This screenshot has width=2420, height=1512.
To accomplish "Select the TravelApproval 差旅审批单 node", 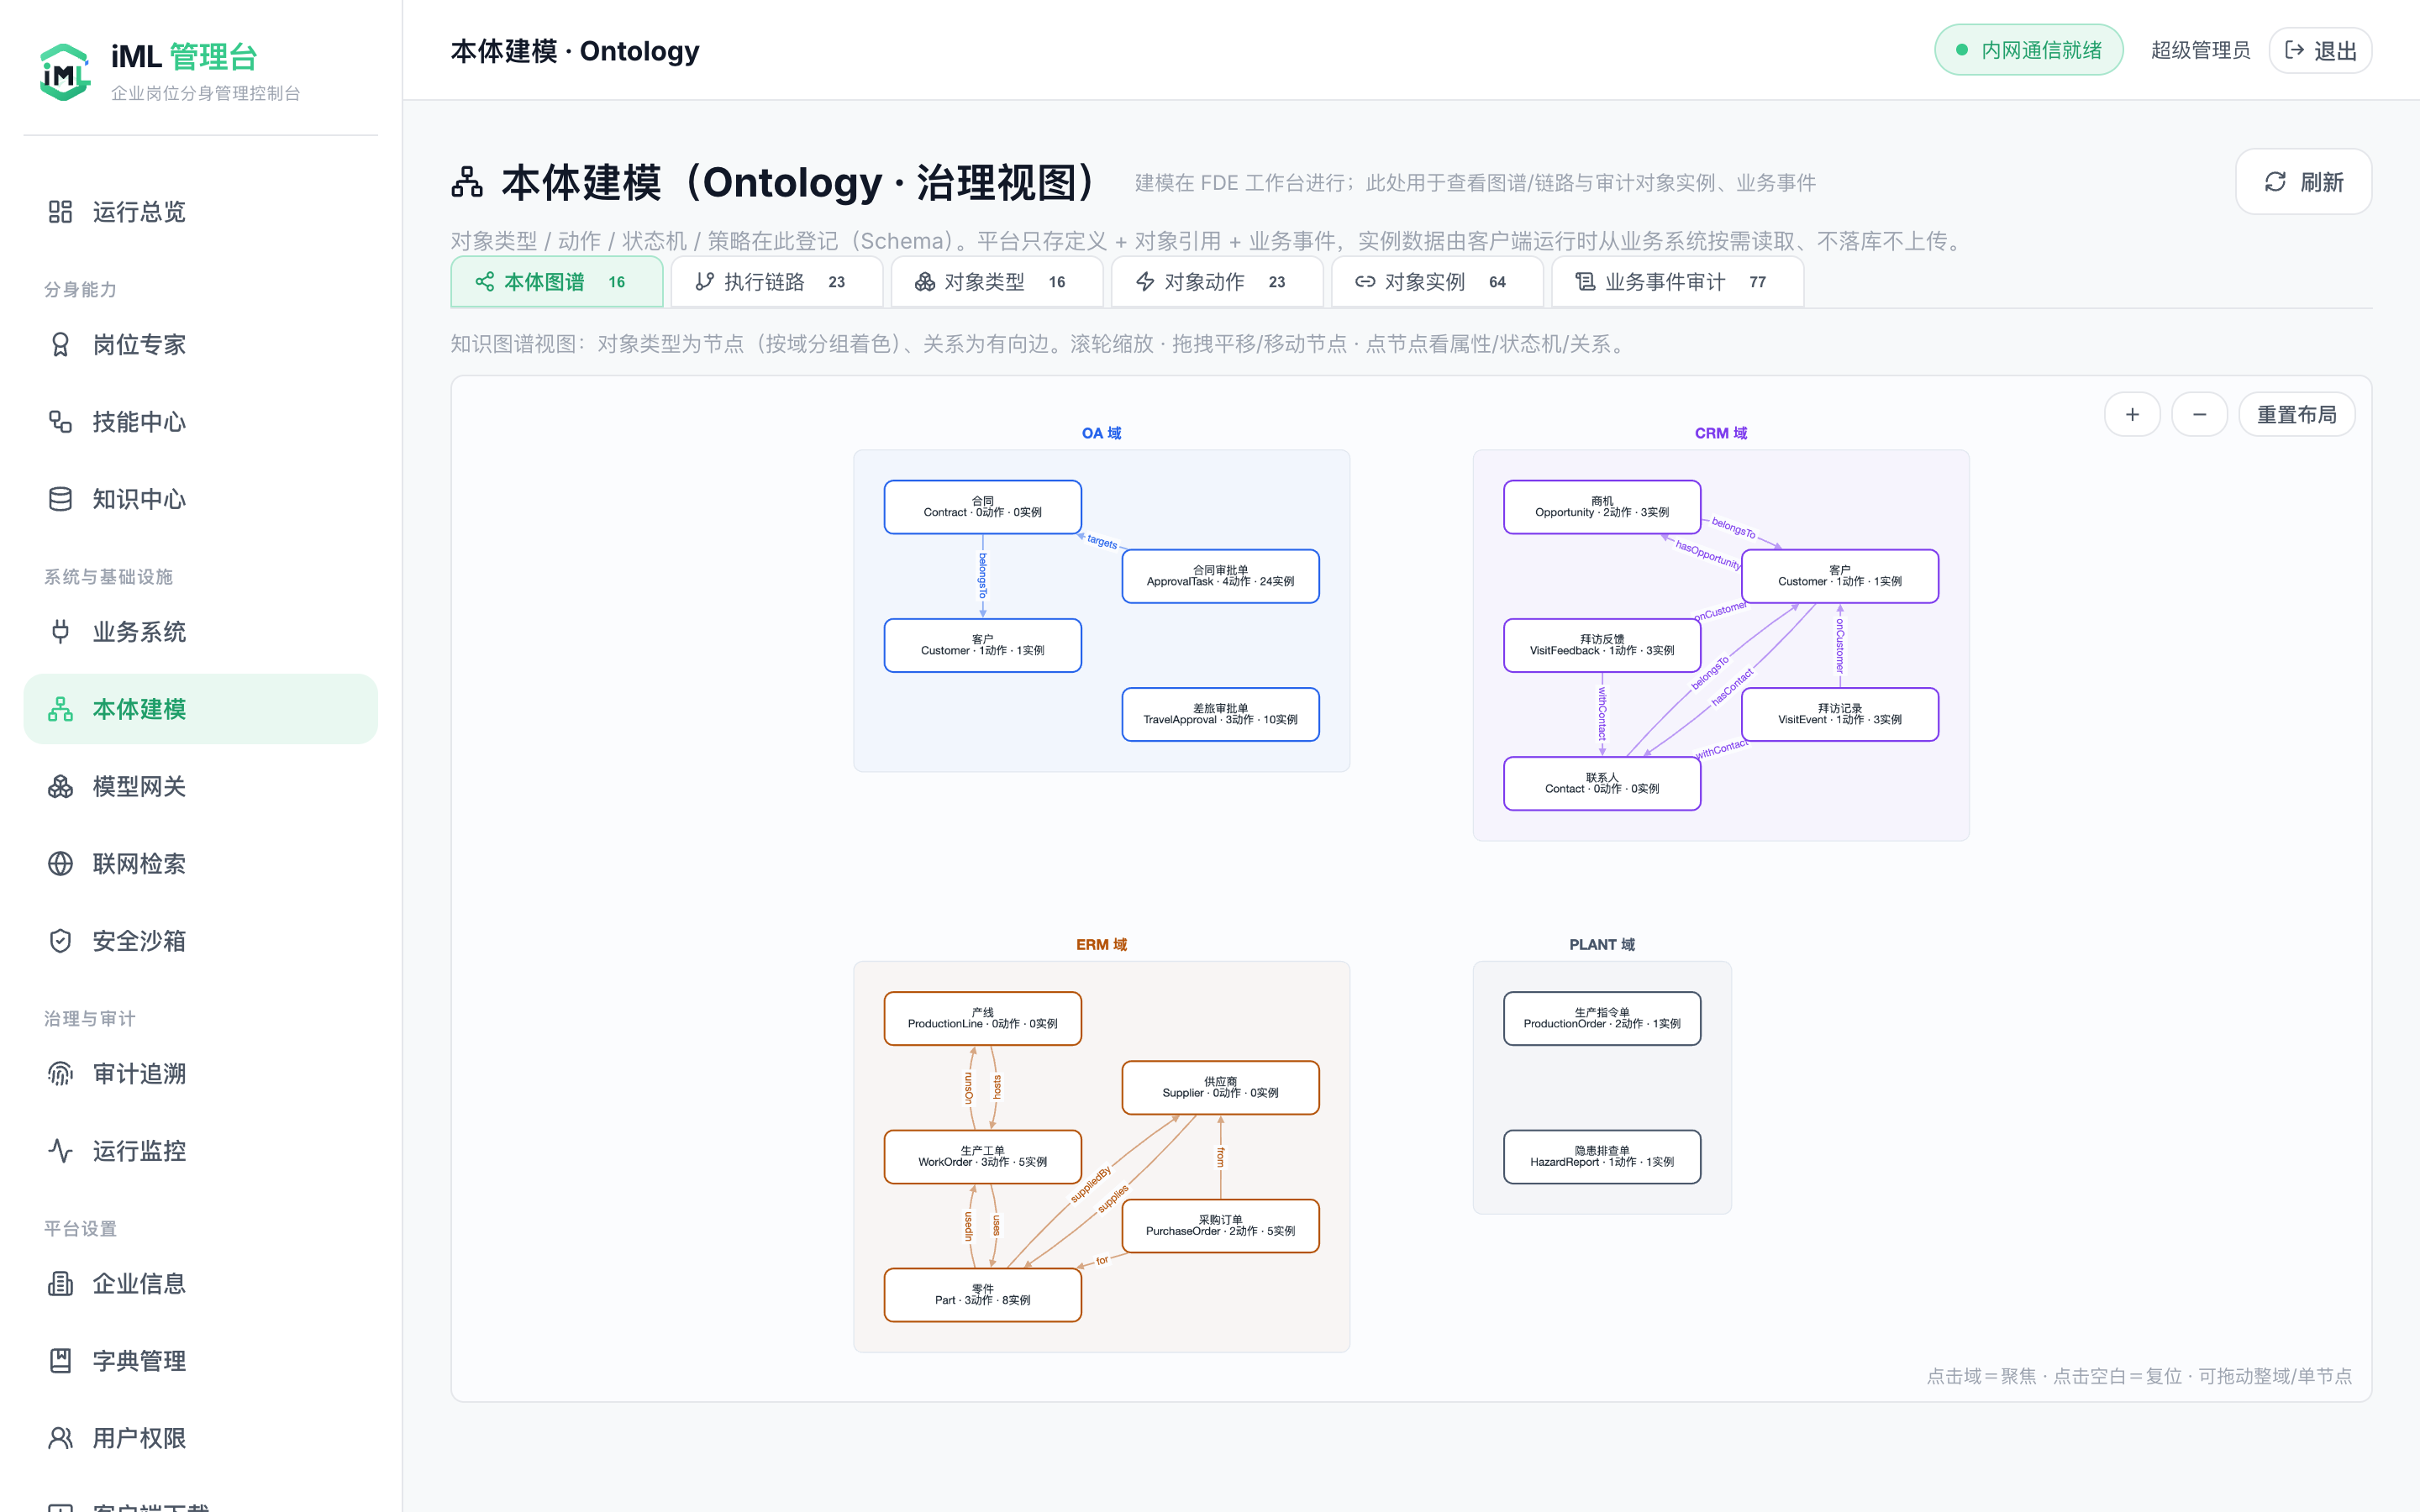I will click(x=1220, y=714).
